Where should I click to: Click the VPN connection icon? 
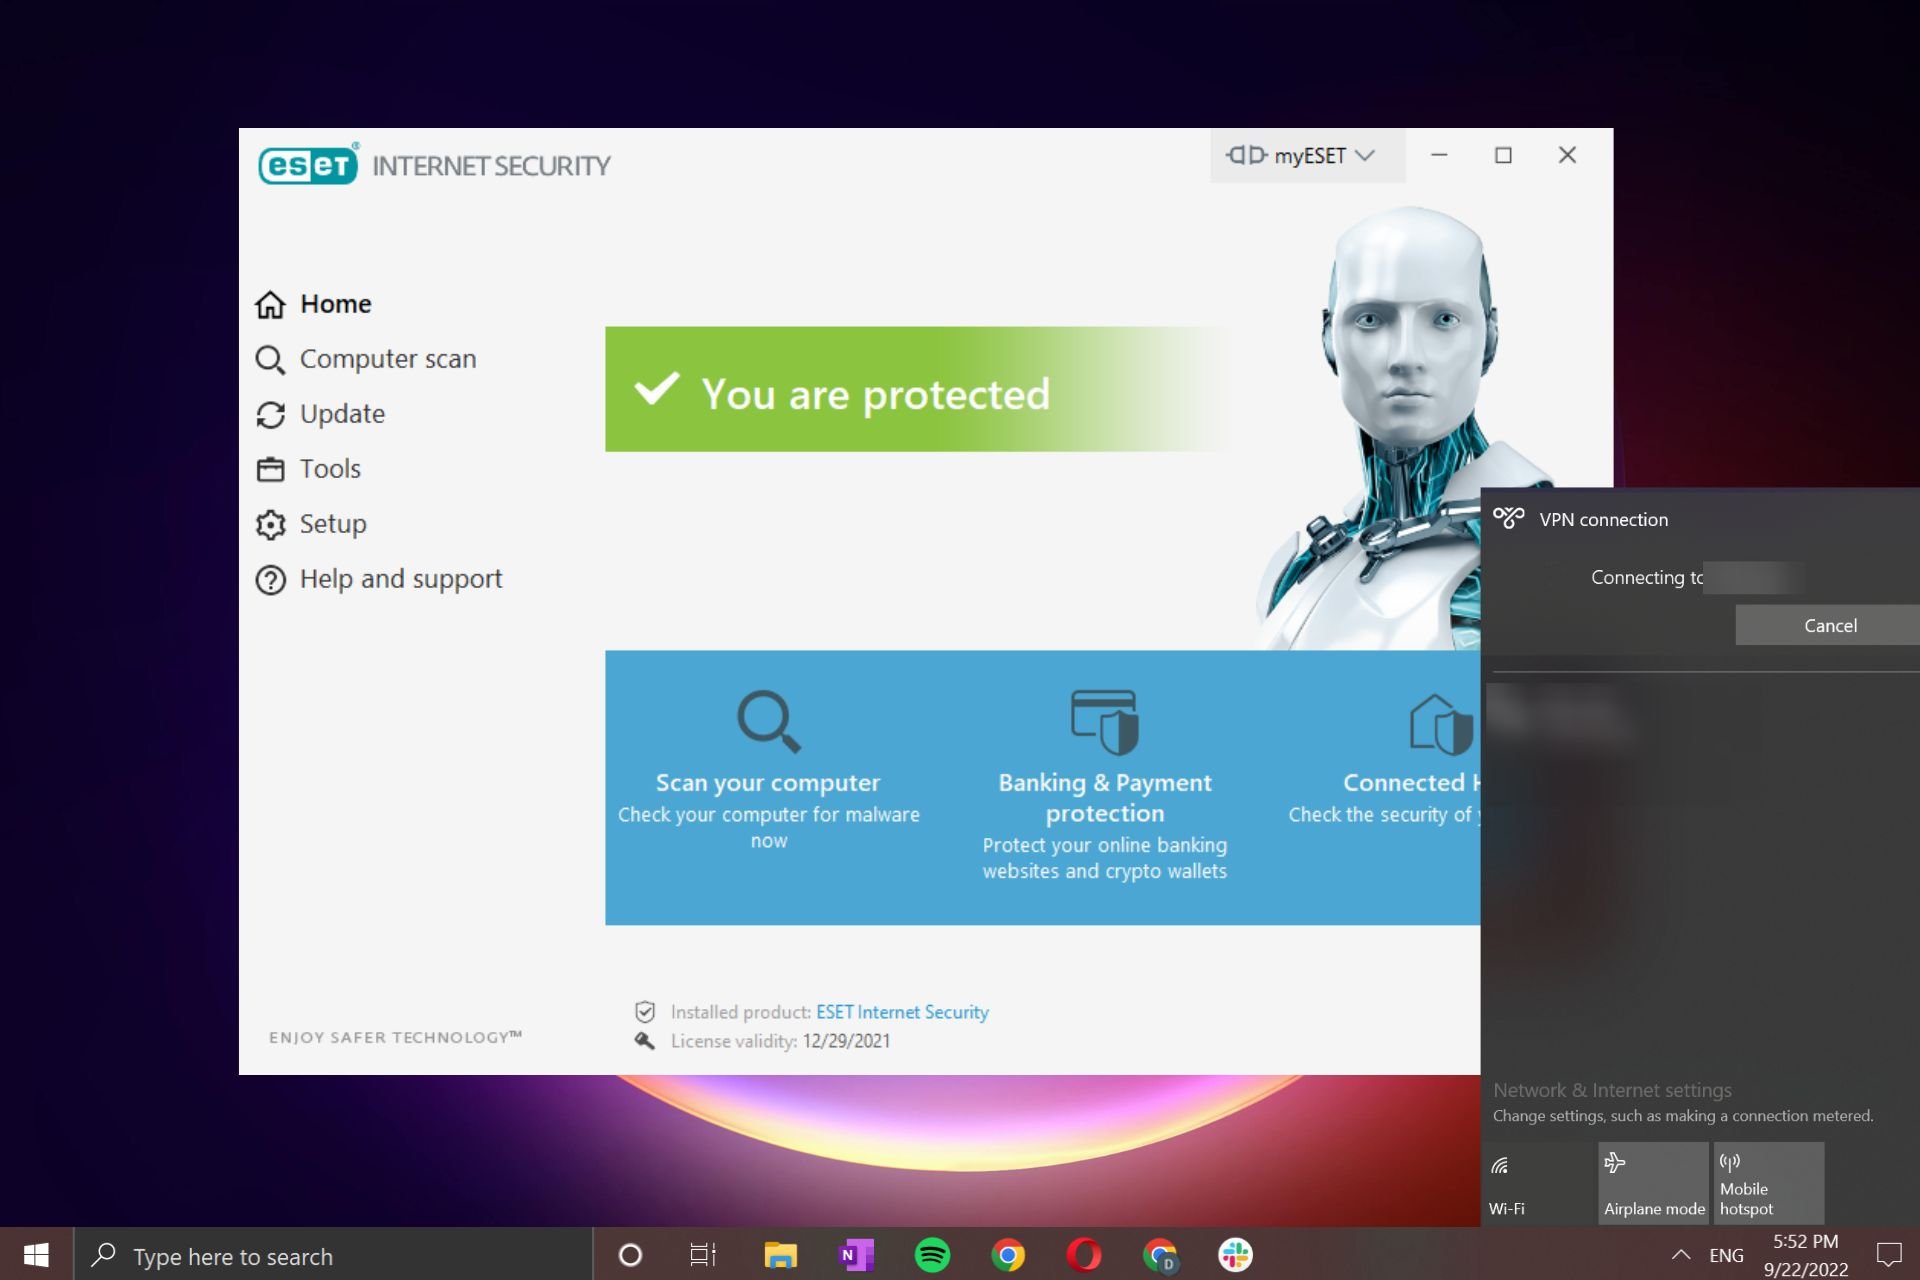pyautogui.click(x=1508, y=518)
